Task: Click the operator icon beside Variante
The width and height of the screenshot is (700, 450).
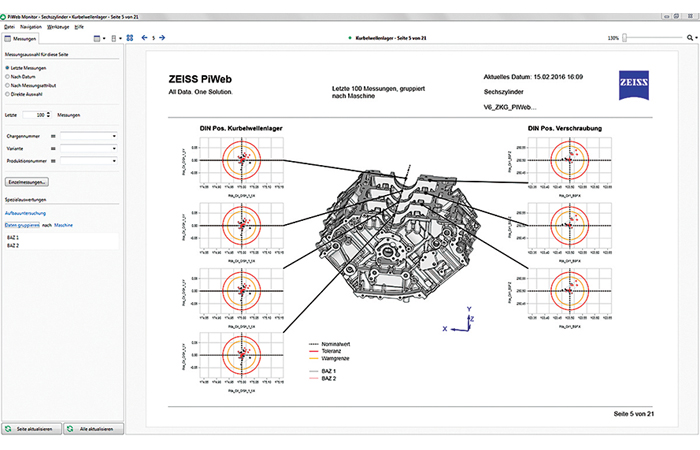Action: click(x=53, y=148)
